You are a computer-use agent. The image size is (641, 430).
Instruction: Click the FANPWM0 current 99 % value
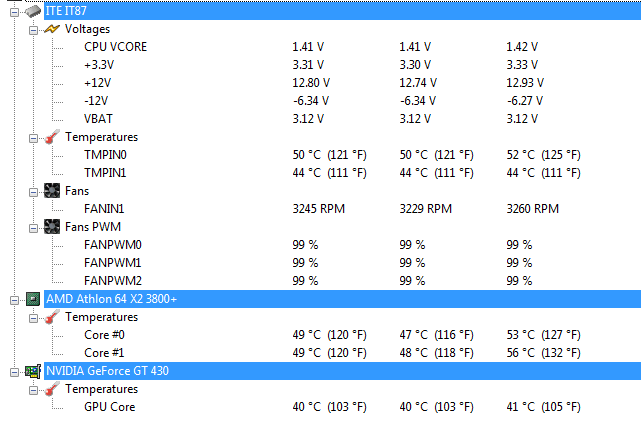(x=305, y=245)
